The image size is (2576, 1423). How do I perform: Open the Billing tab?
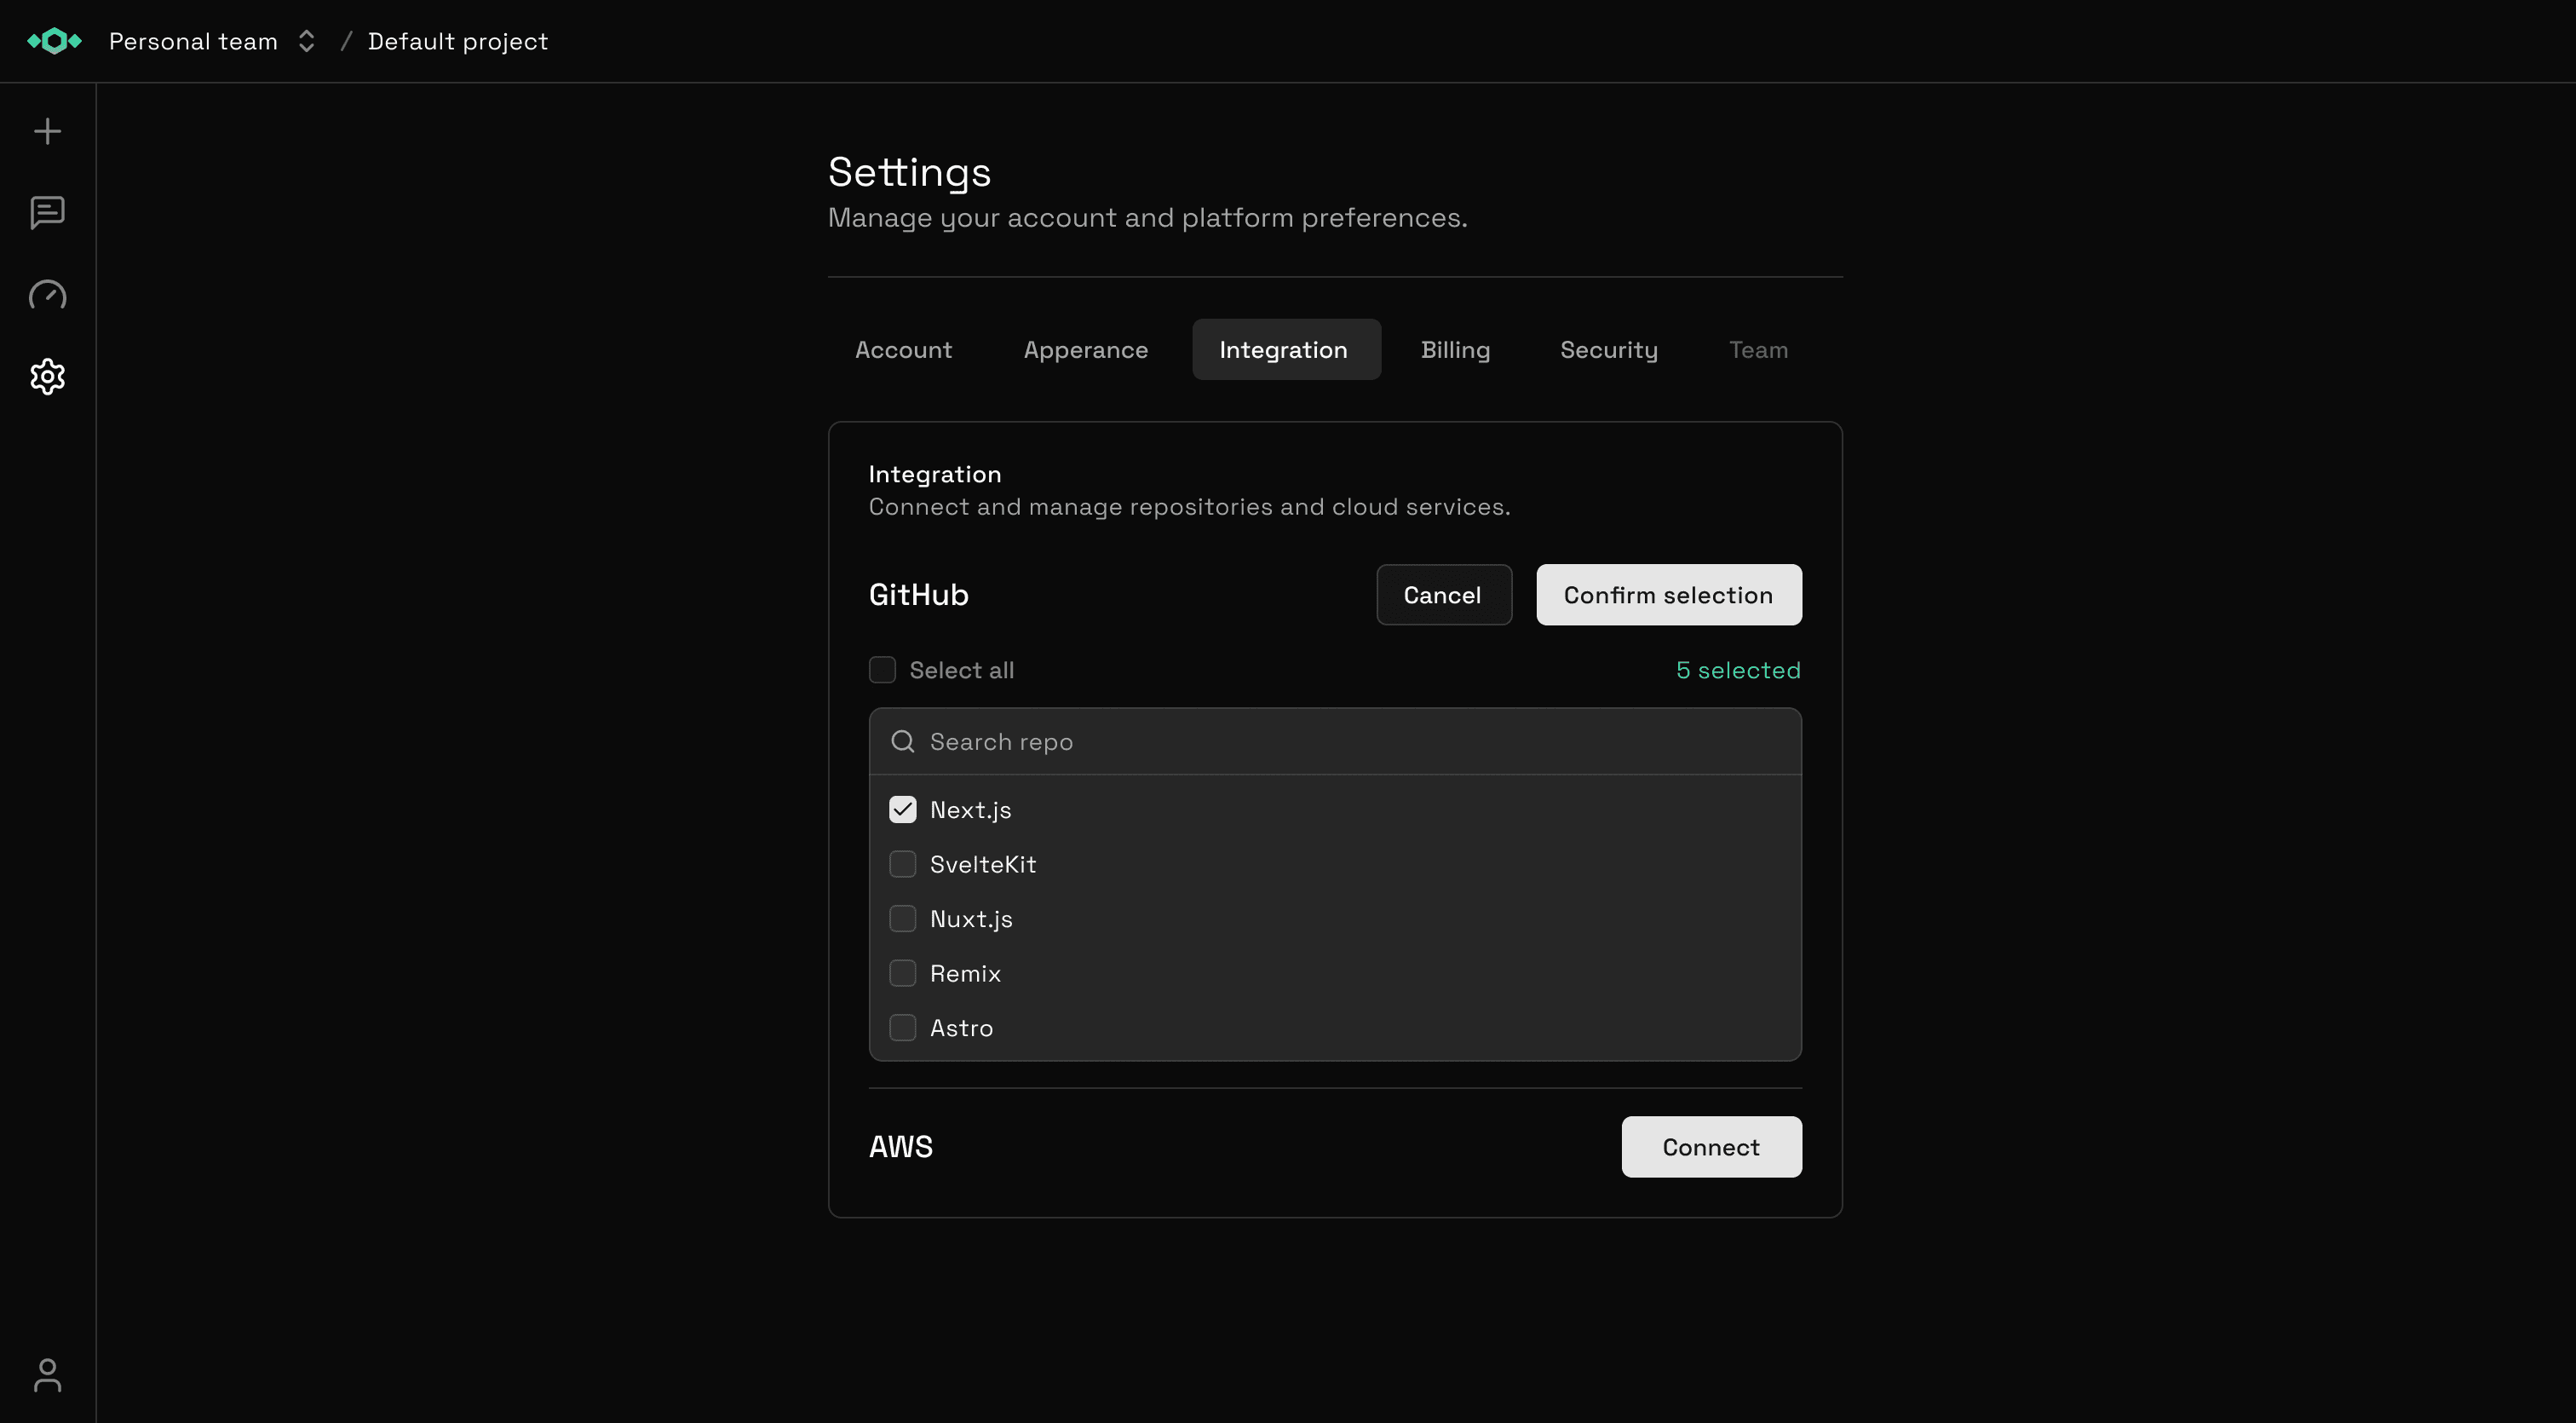1455,349
